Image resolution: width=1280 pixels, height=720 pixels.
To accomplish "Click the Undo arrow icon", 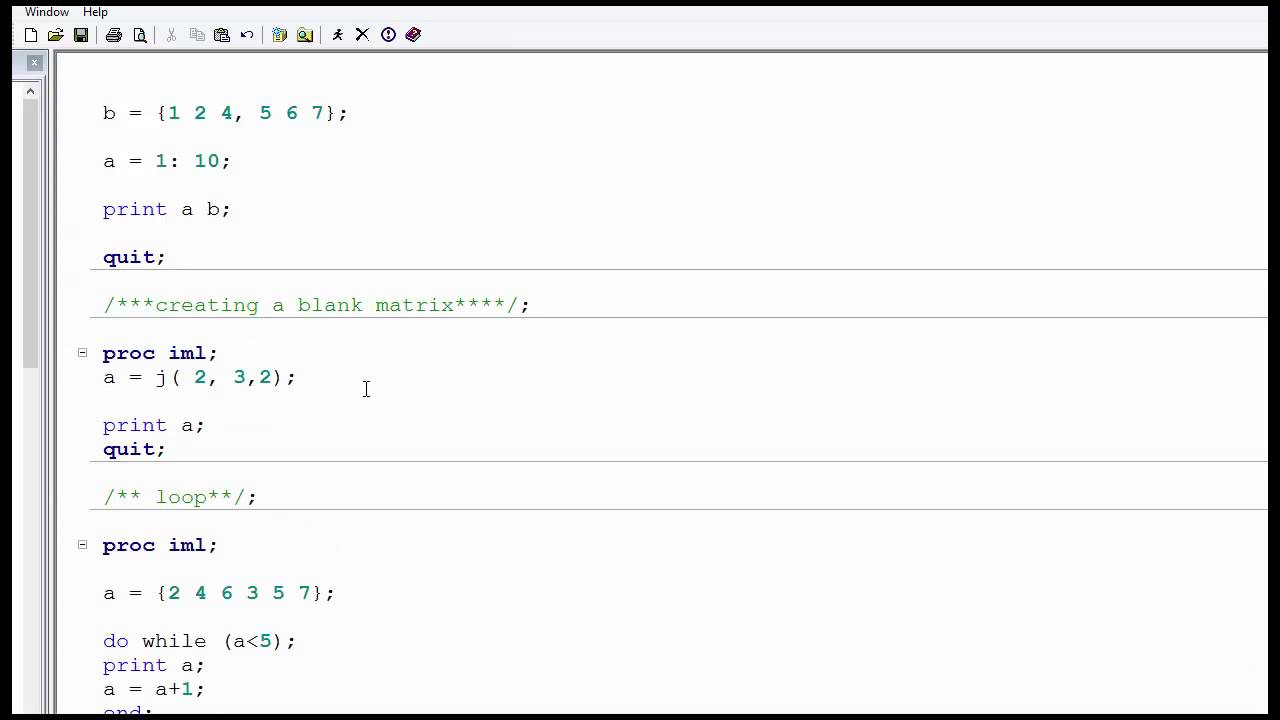I will (x=247, y=35).
